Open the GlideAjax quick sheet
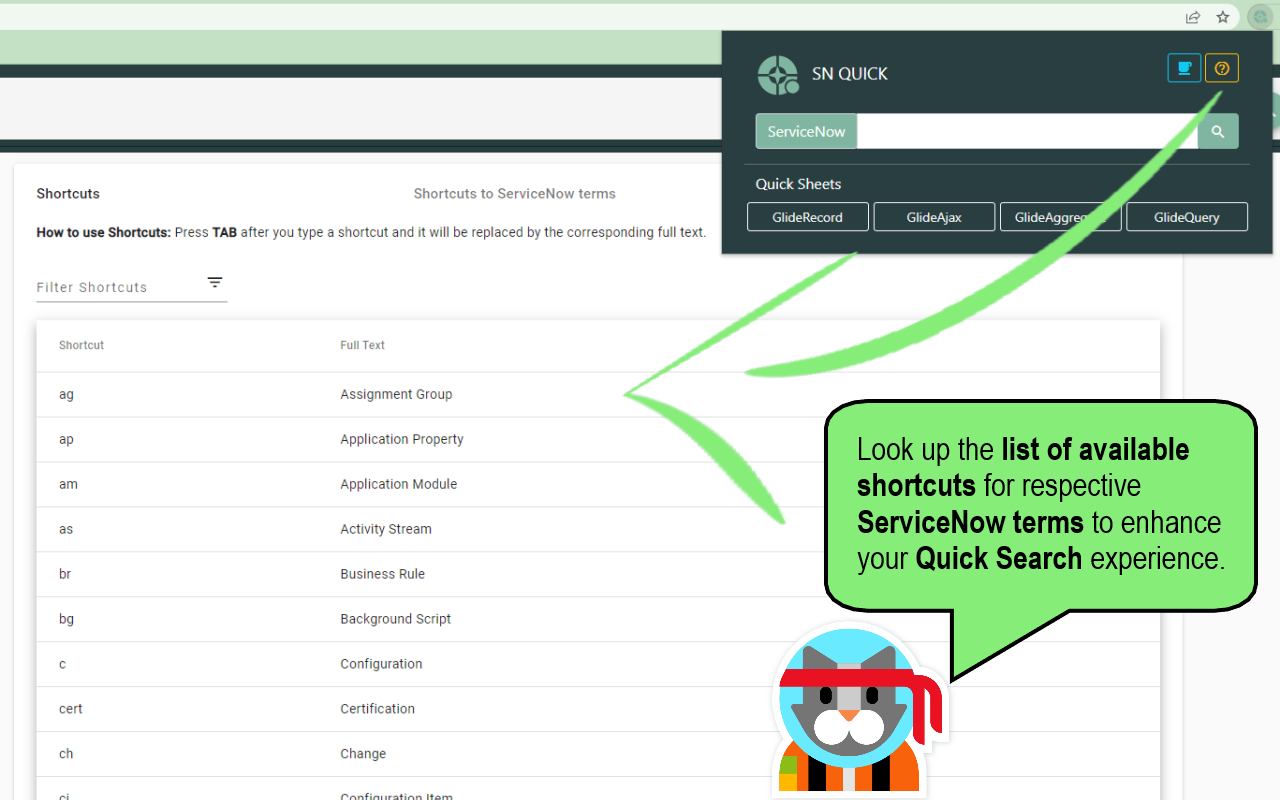This screenshot has width=1280, height=800. point(934,217)
